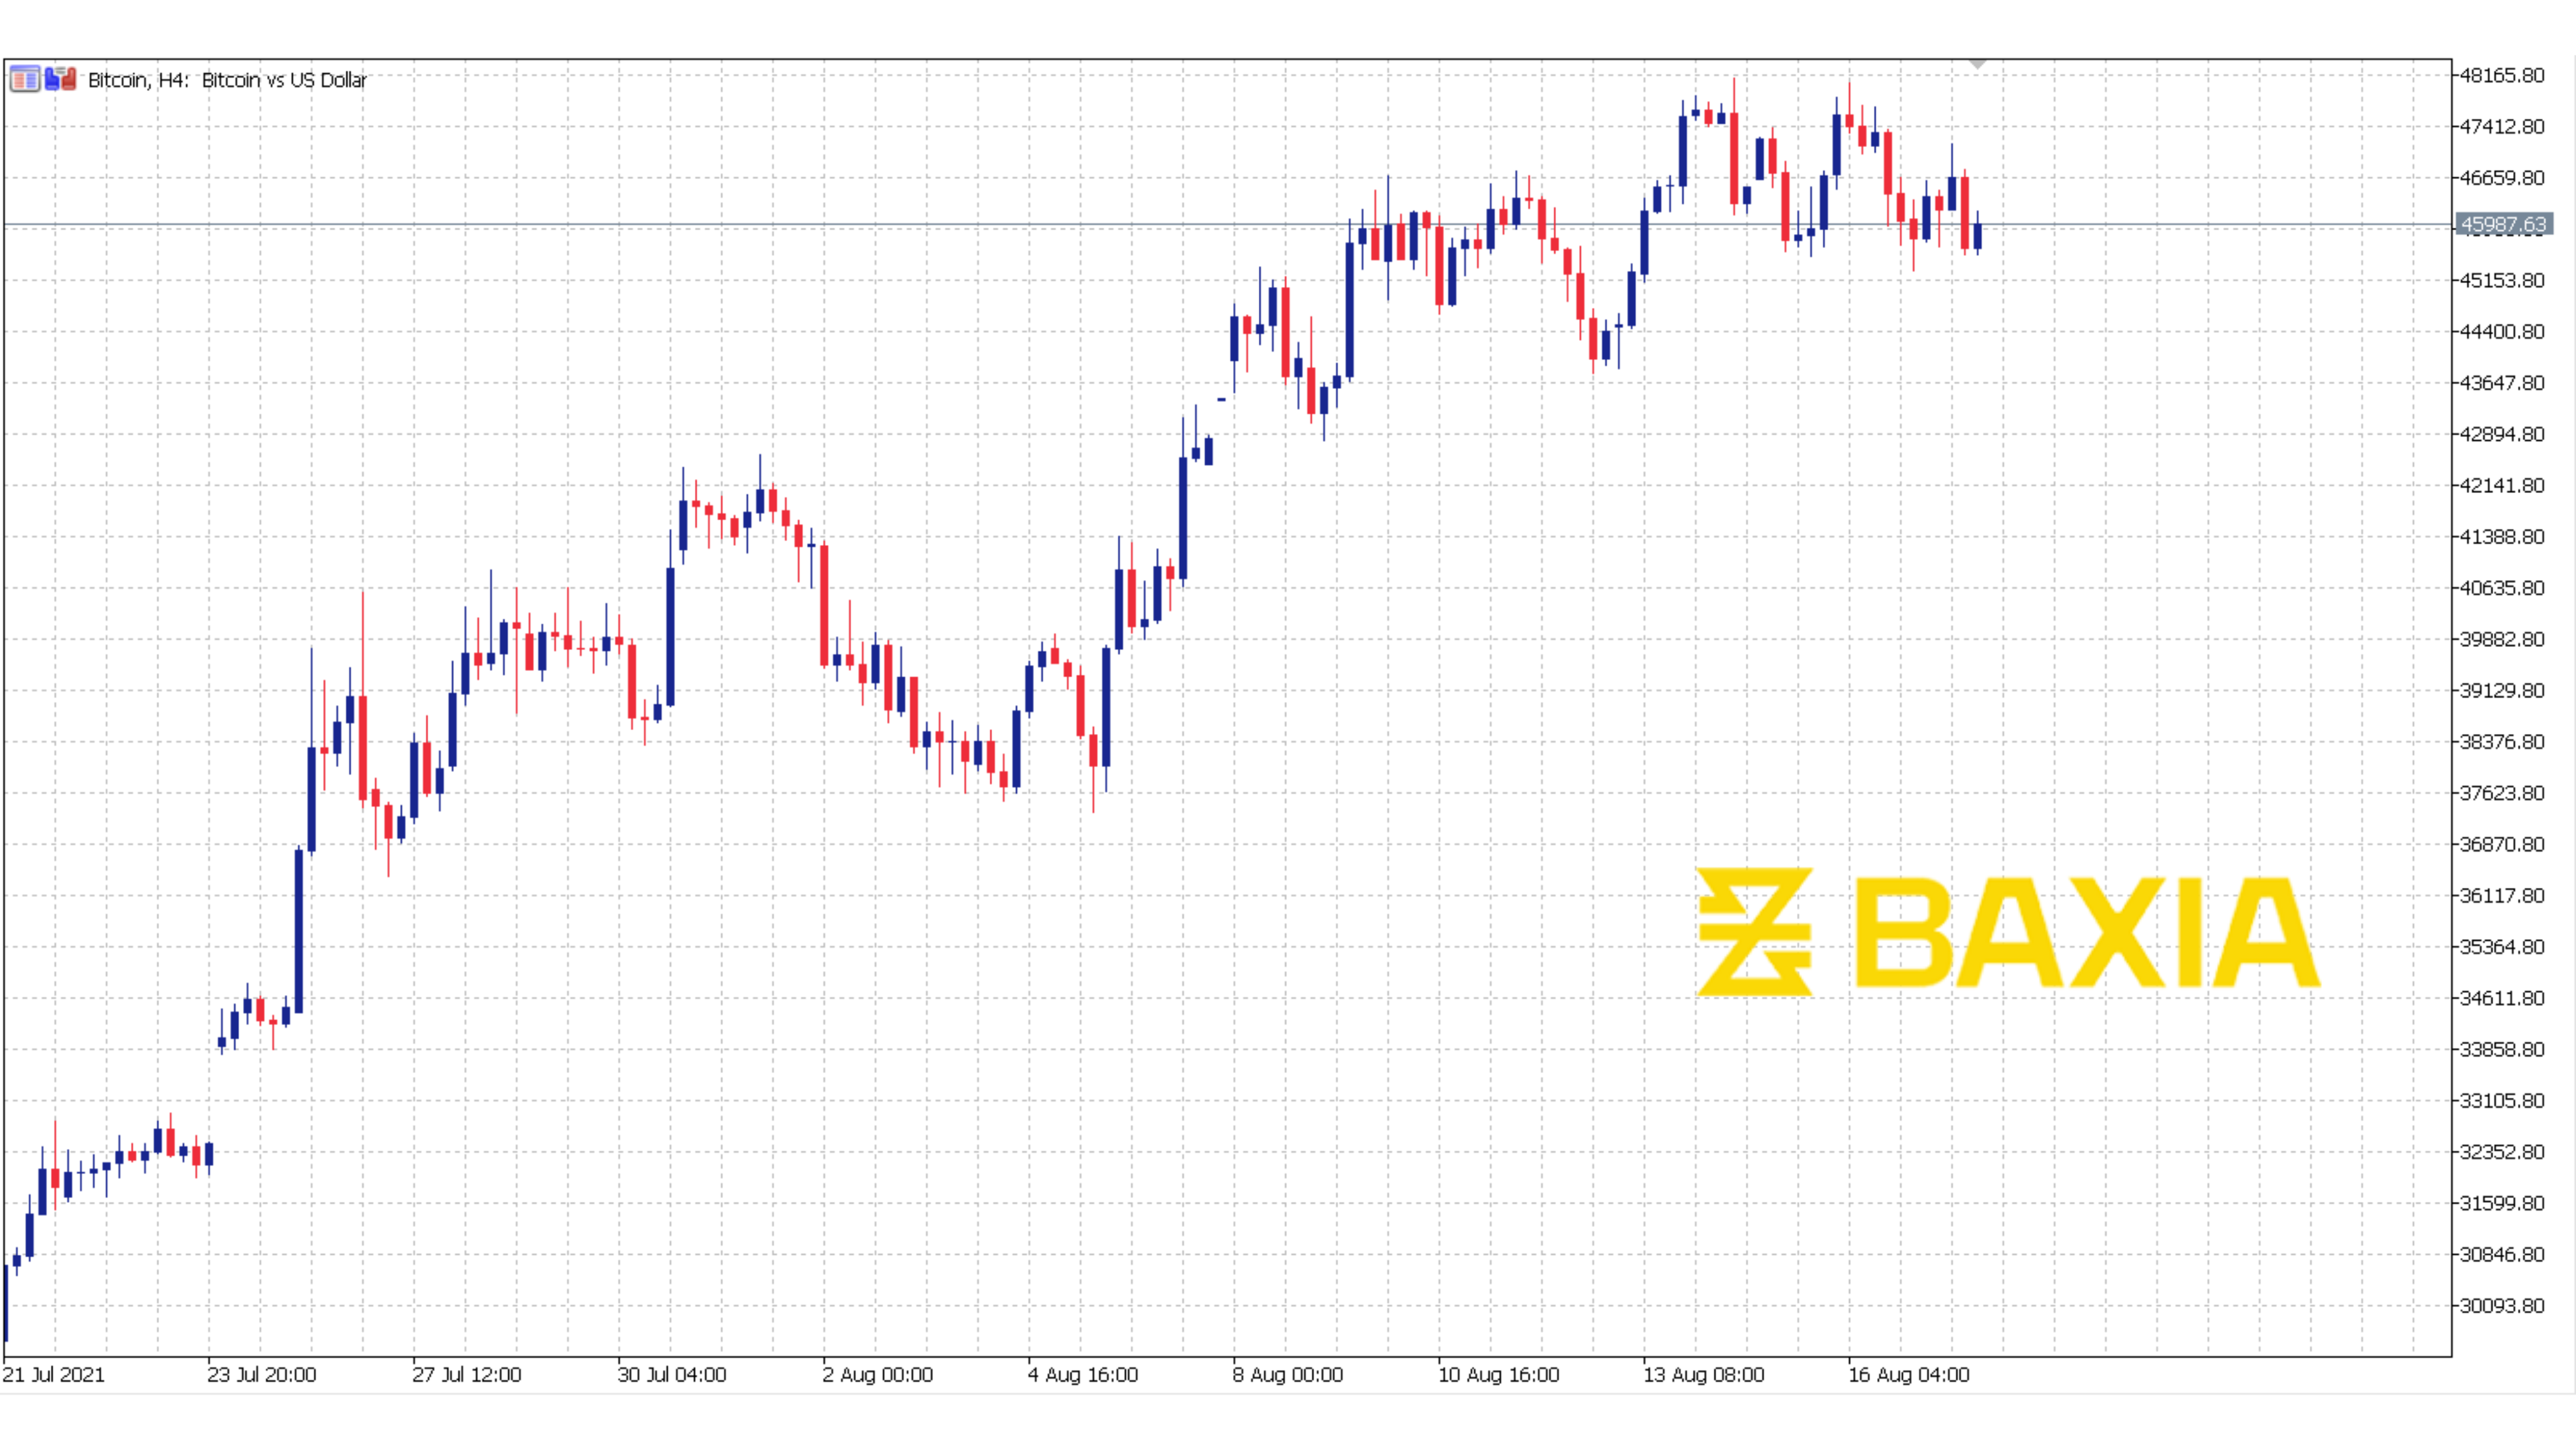2576x1451 pixels.
Task: Click the 43647.80 price axis label
Action: click(2502, 383)
